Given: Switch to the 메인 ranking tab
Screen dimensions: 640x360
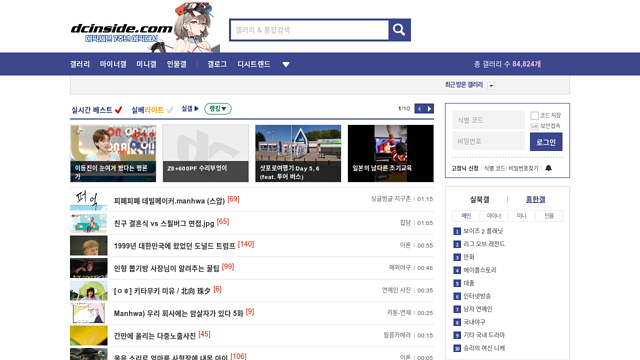Looking at the screenshot, I should (x=466, y=216).
